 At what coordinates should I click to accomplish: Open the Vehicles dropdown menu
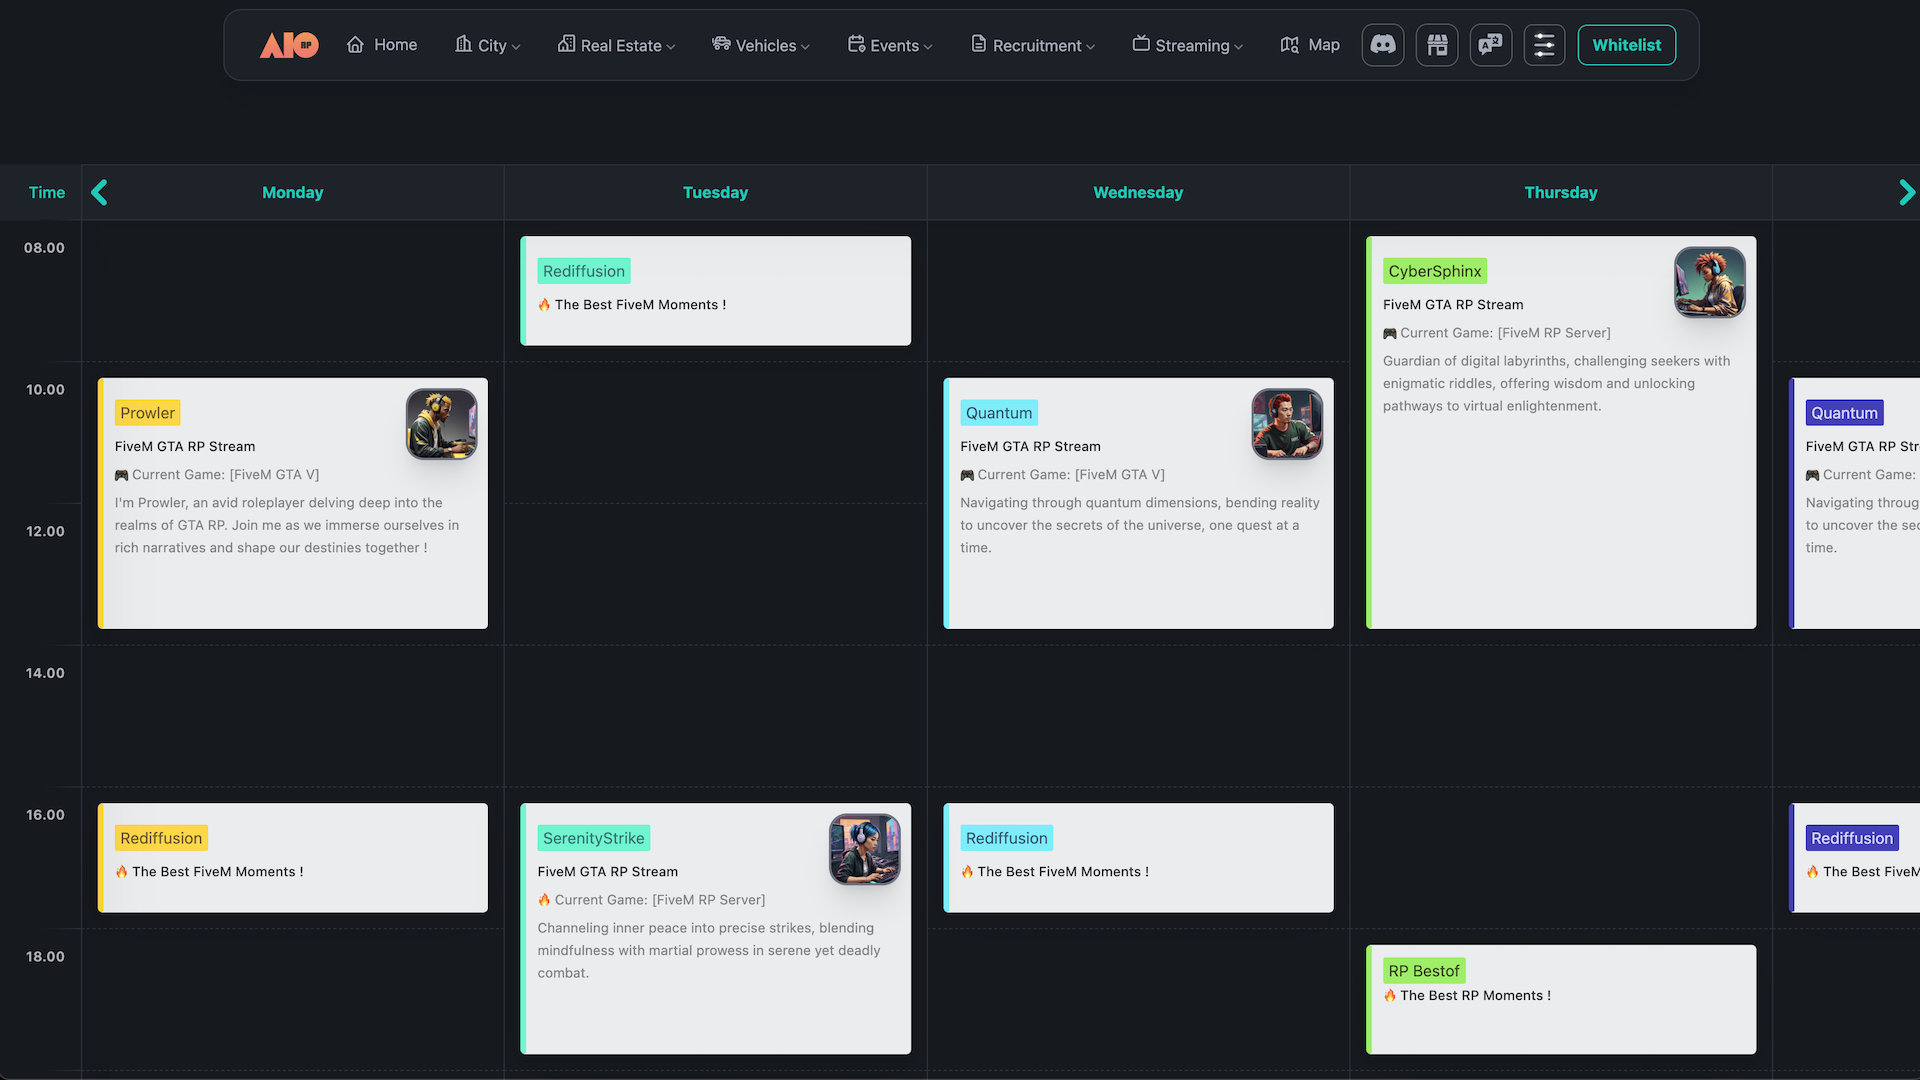click(760, 45)
